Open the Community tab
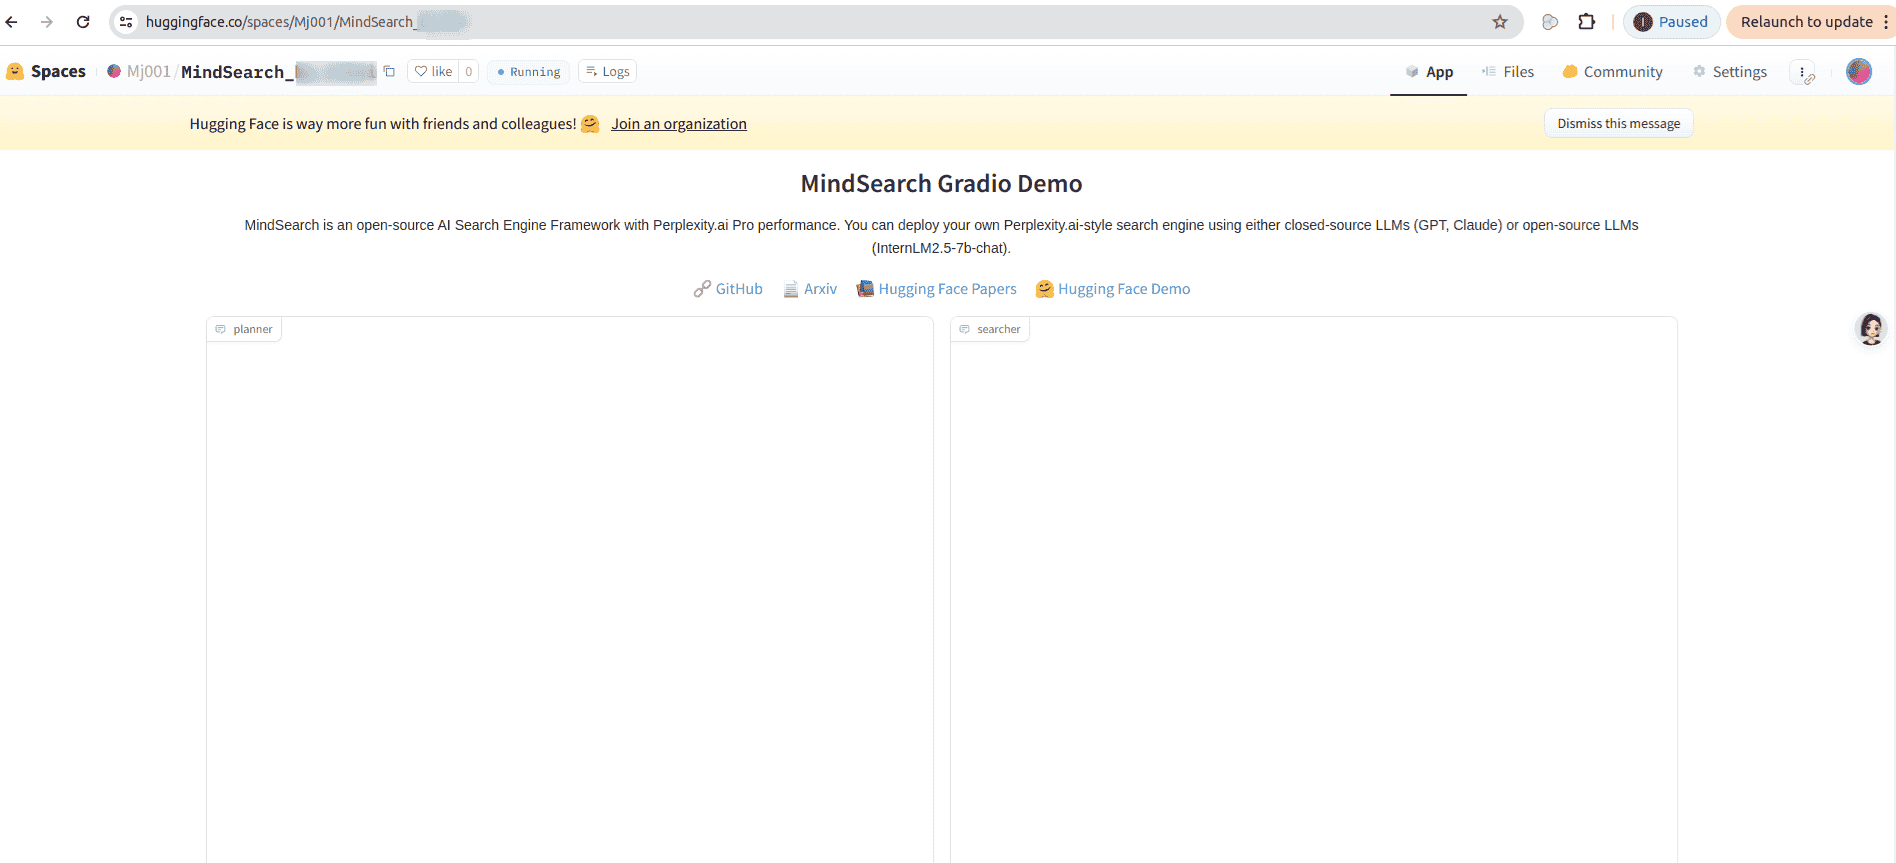The height and width of the screenshot is (863, 1896). 1612,72
